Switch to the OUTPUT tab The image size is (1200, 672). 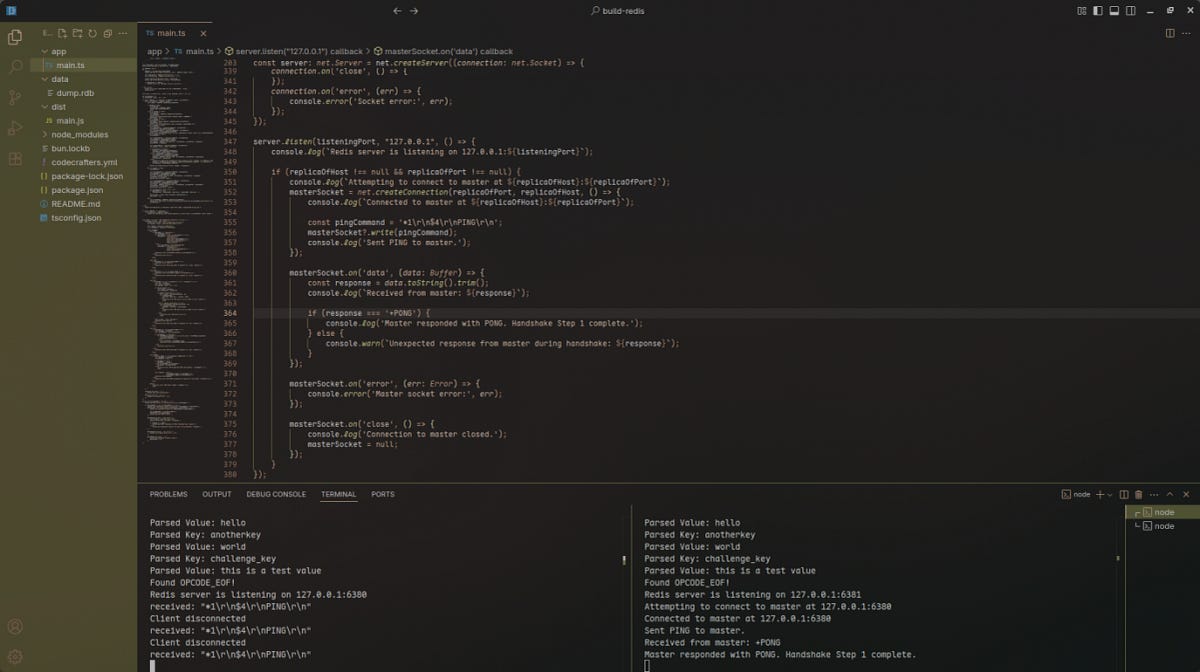tap(216, 493)
